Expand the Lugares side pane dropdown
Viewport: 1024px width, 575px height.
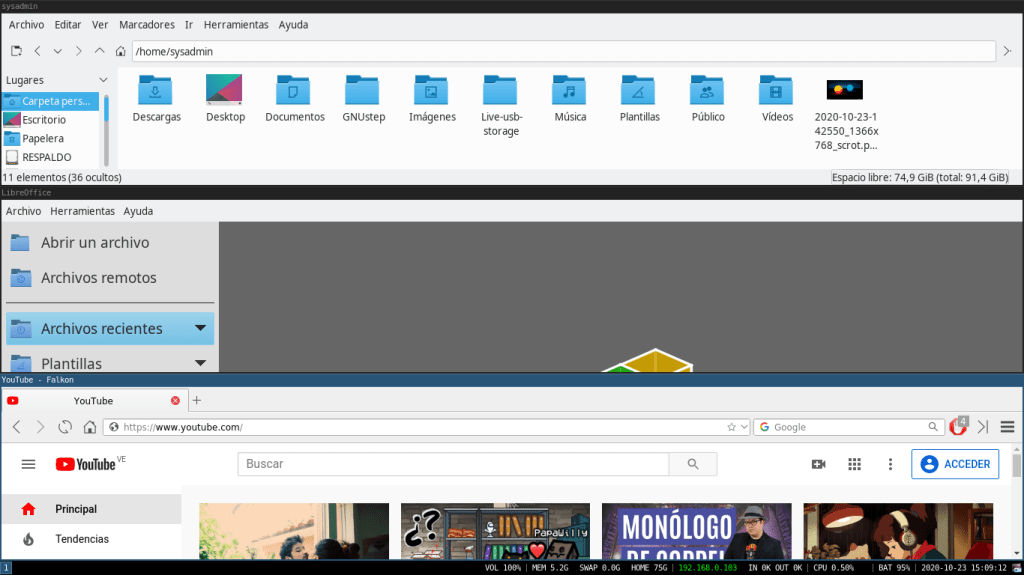[103, 80]
